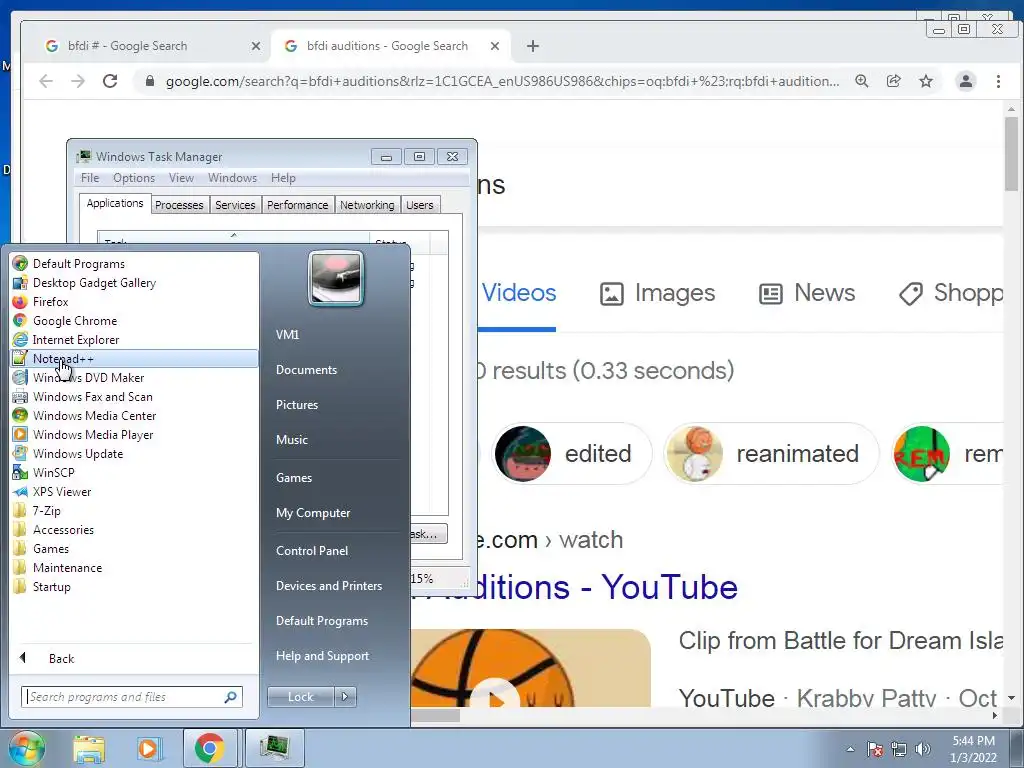Switch to the Services tab
Image resolution: width=1024 pixels, height=768 pixels.
[235, 205]
